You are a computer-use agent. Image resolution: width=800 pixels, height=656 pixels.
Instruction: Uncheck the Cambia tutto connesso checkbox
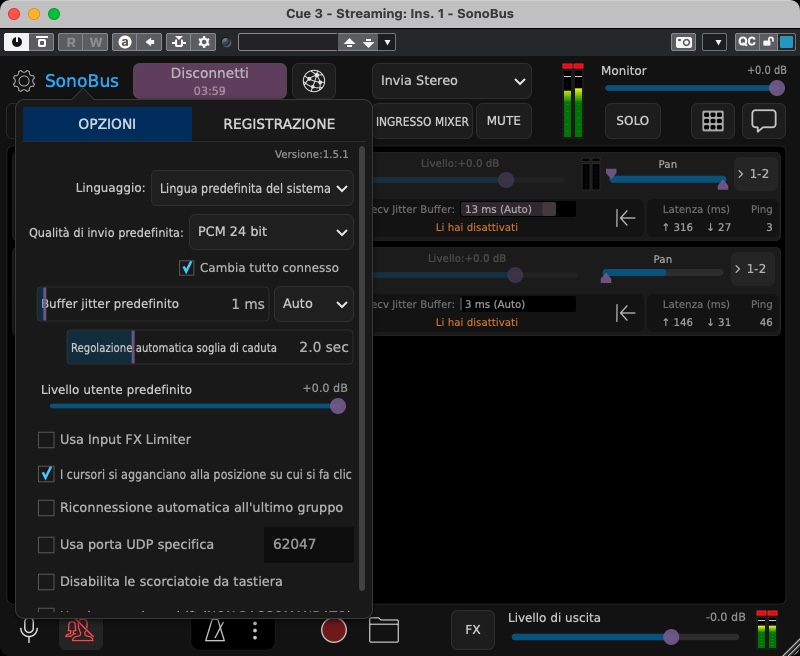(186, 268)
